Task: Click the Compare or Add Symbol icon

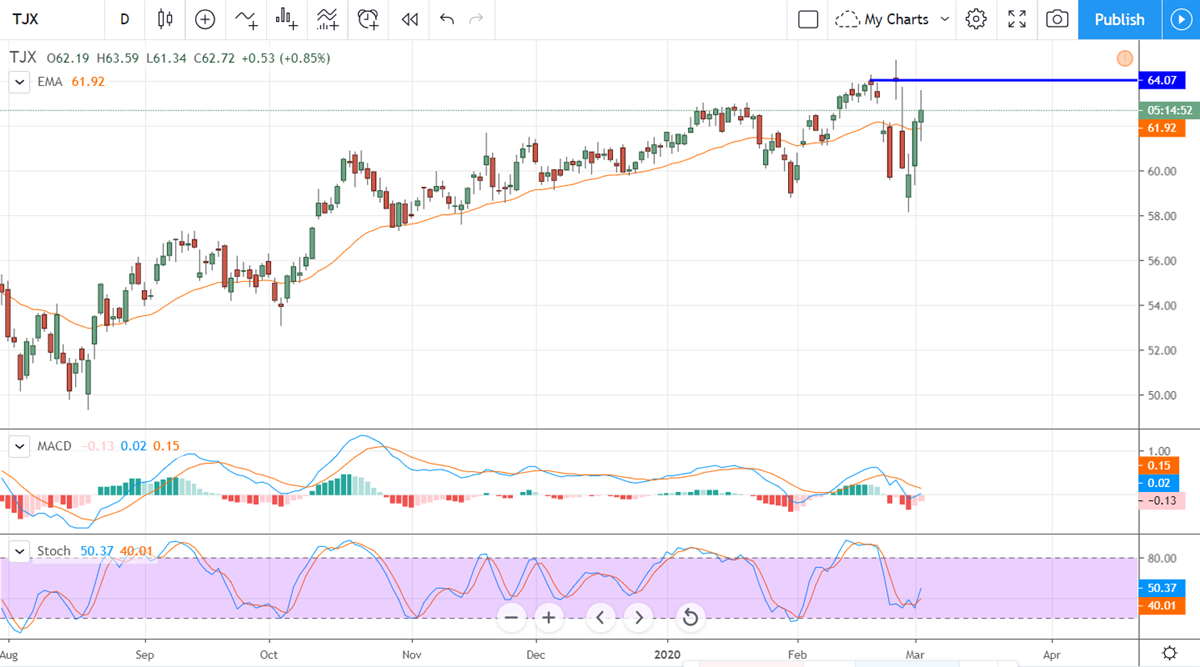Action: pyautogui.click(x=205, y=19)
